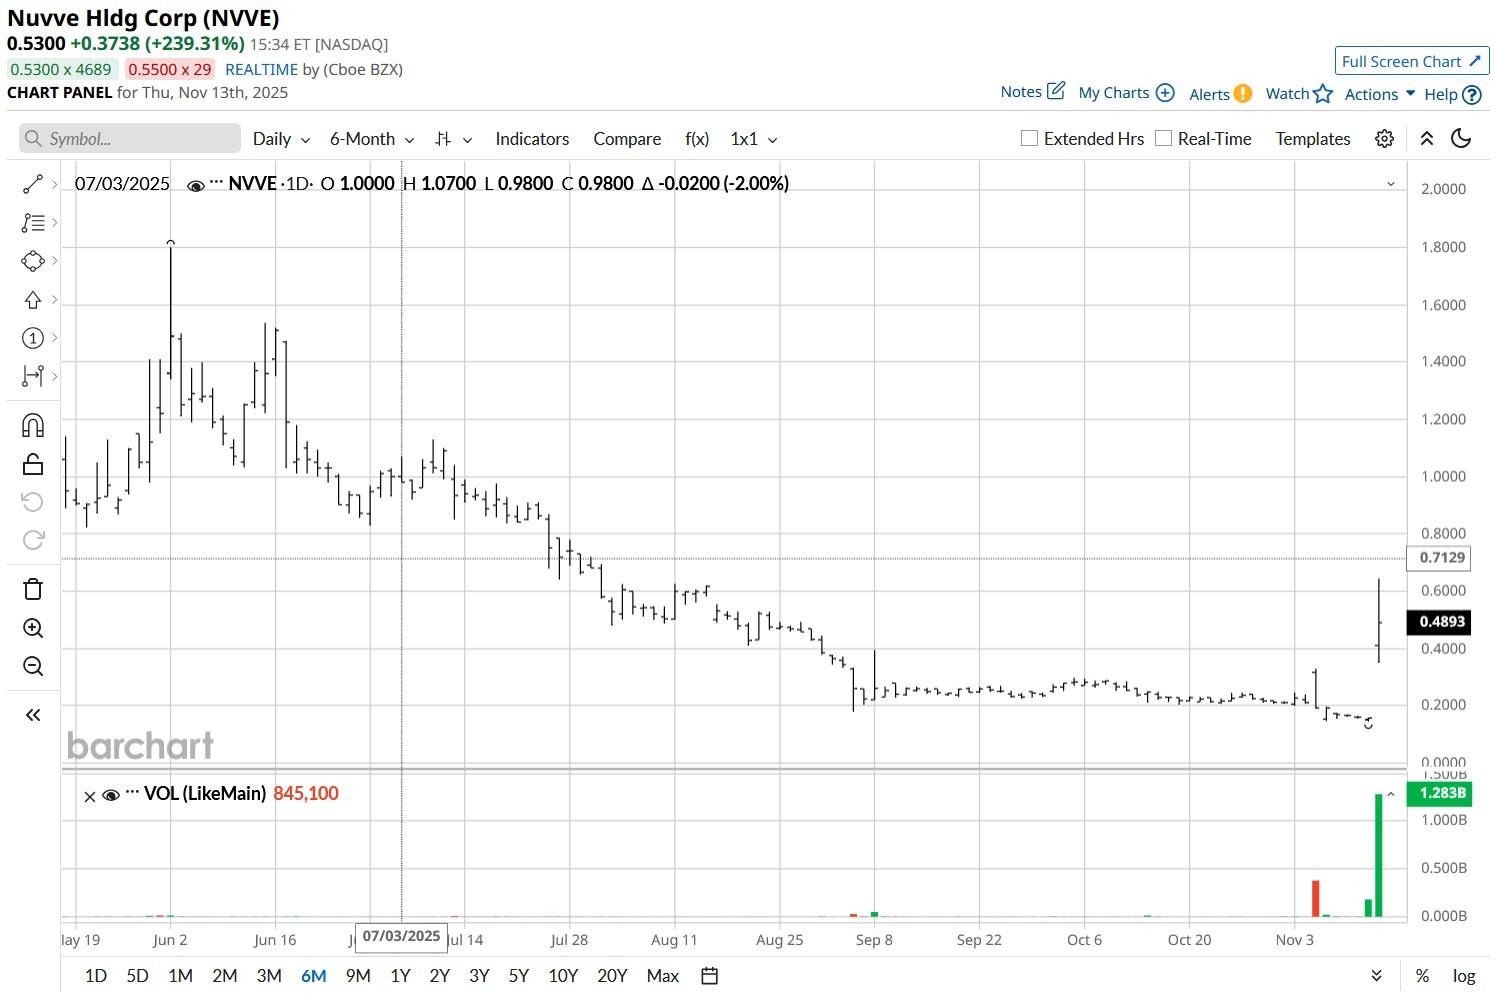This screenshot has width=1495, height=994.
Task: Select the measure range tool
Action: pyautogui.click(x=32, y=376)
